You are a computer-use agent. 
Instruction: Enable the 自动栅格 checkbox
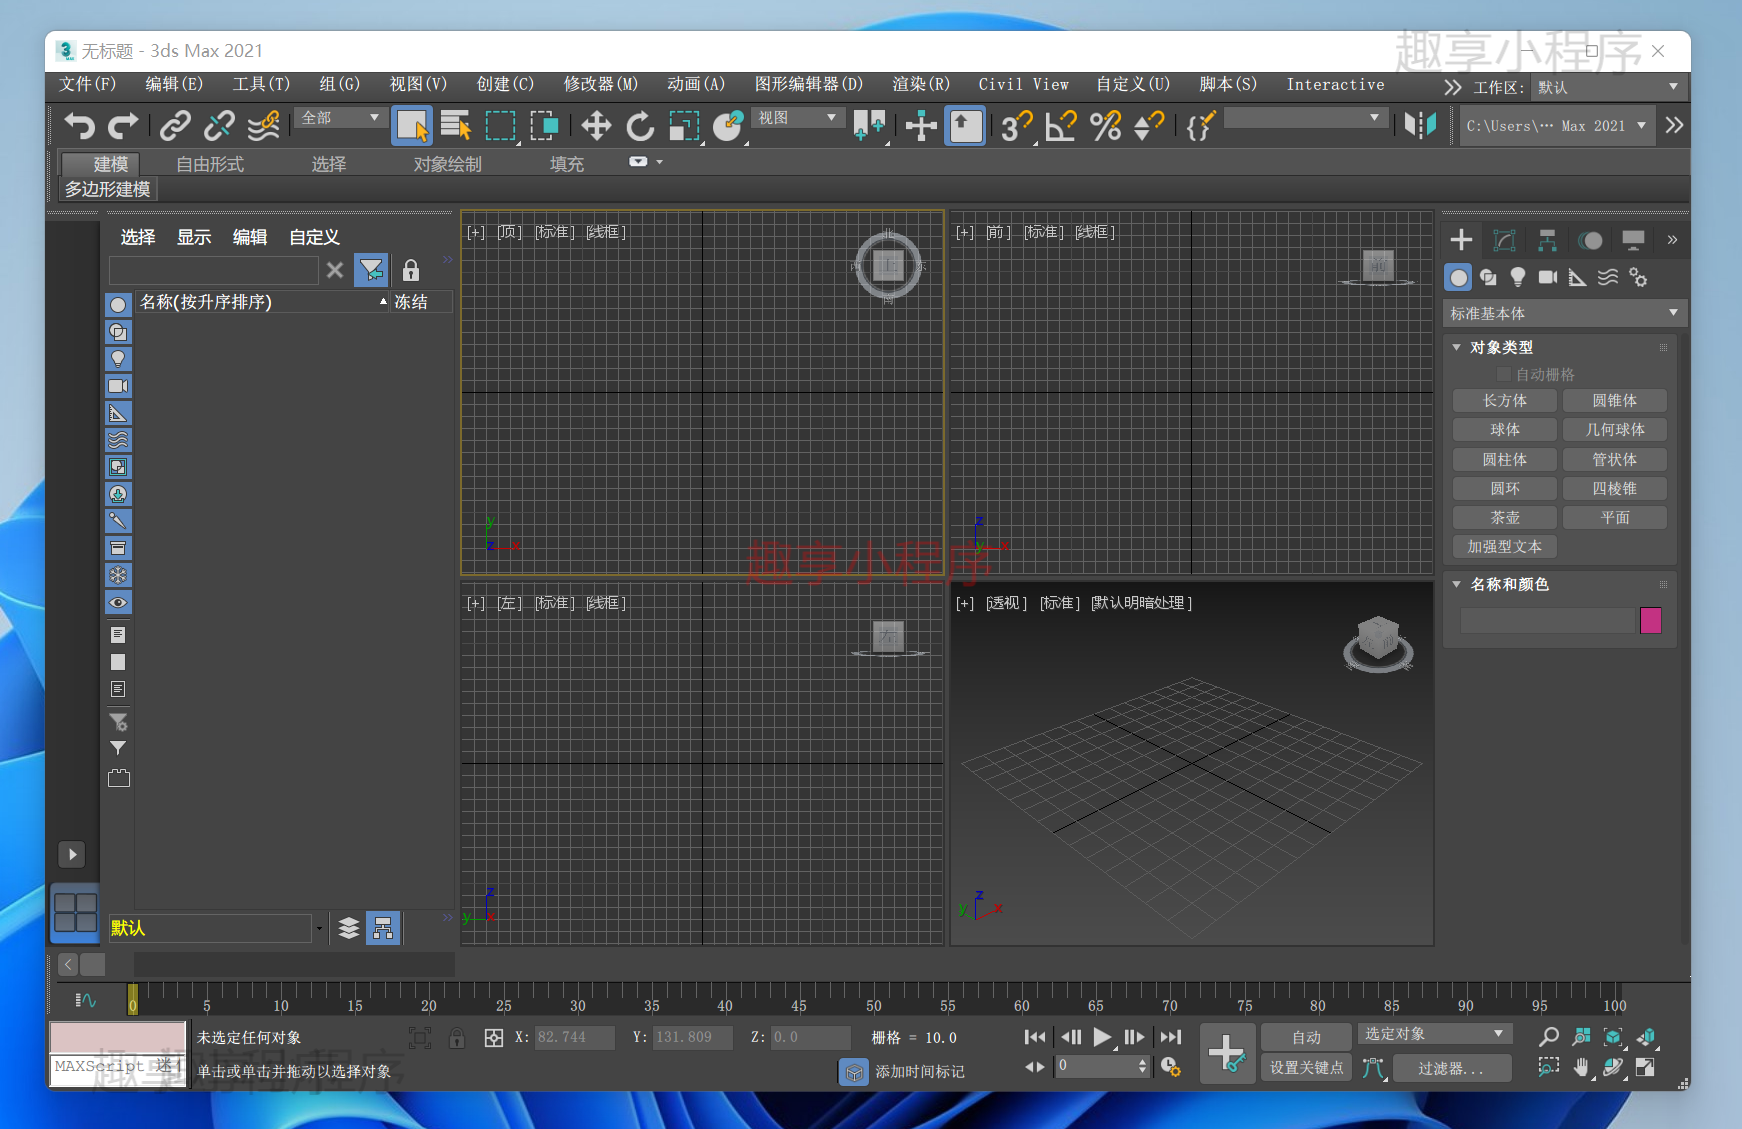(1503, 374)
